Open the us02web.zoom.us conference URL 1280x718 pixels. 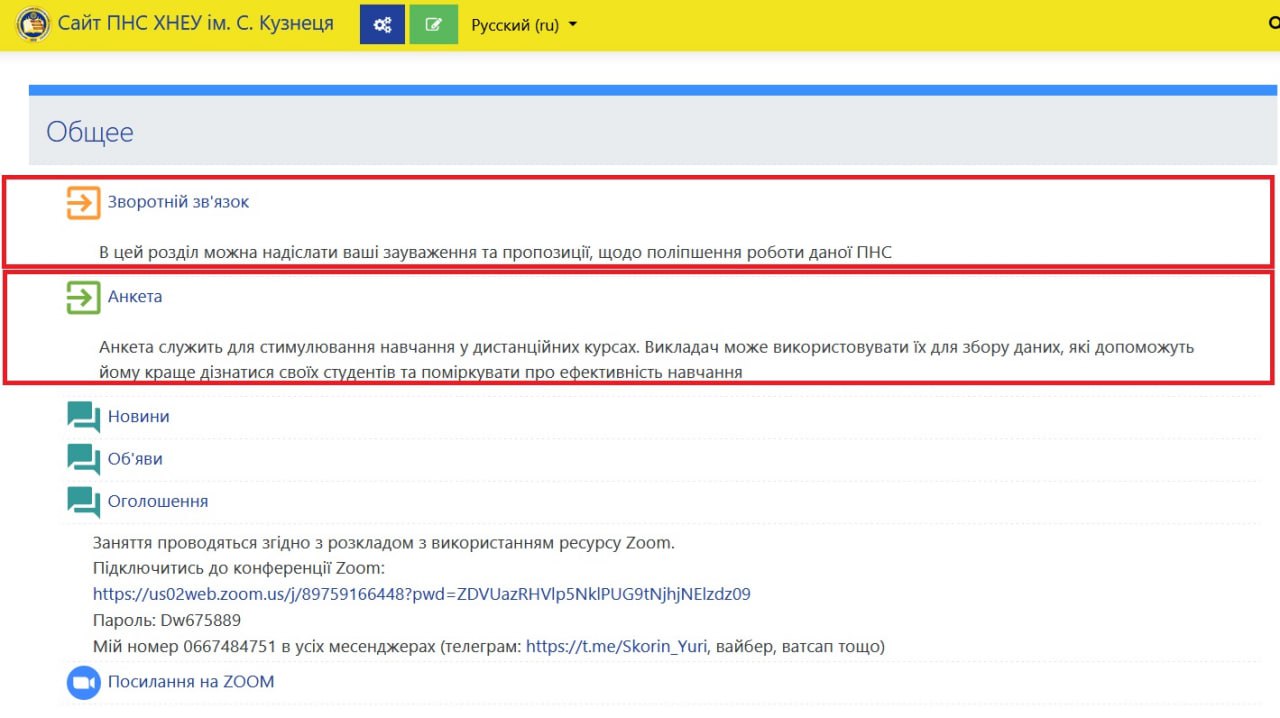[x=421, y=594]
